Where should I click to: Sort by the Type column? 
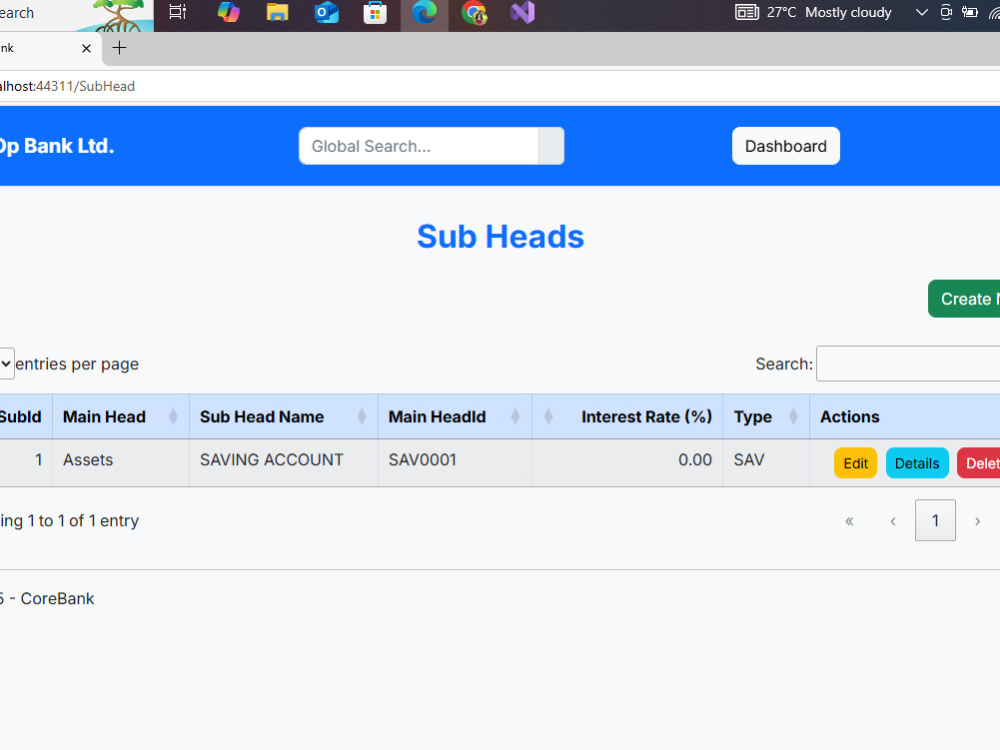[x=766, y=416]
